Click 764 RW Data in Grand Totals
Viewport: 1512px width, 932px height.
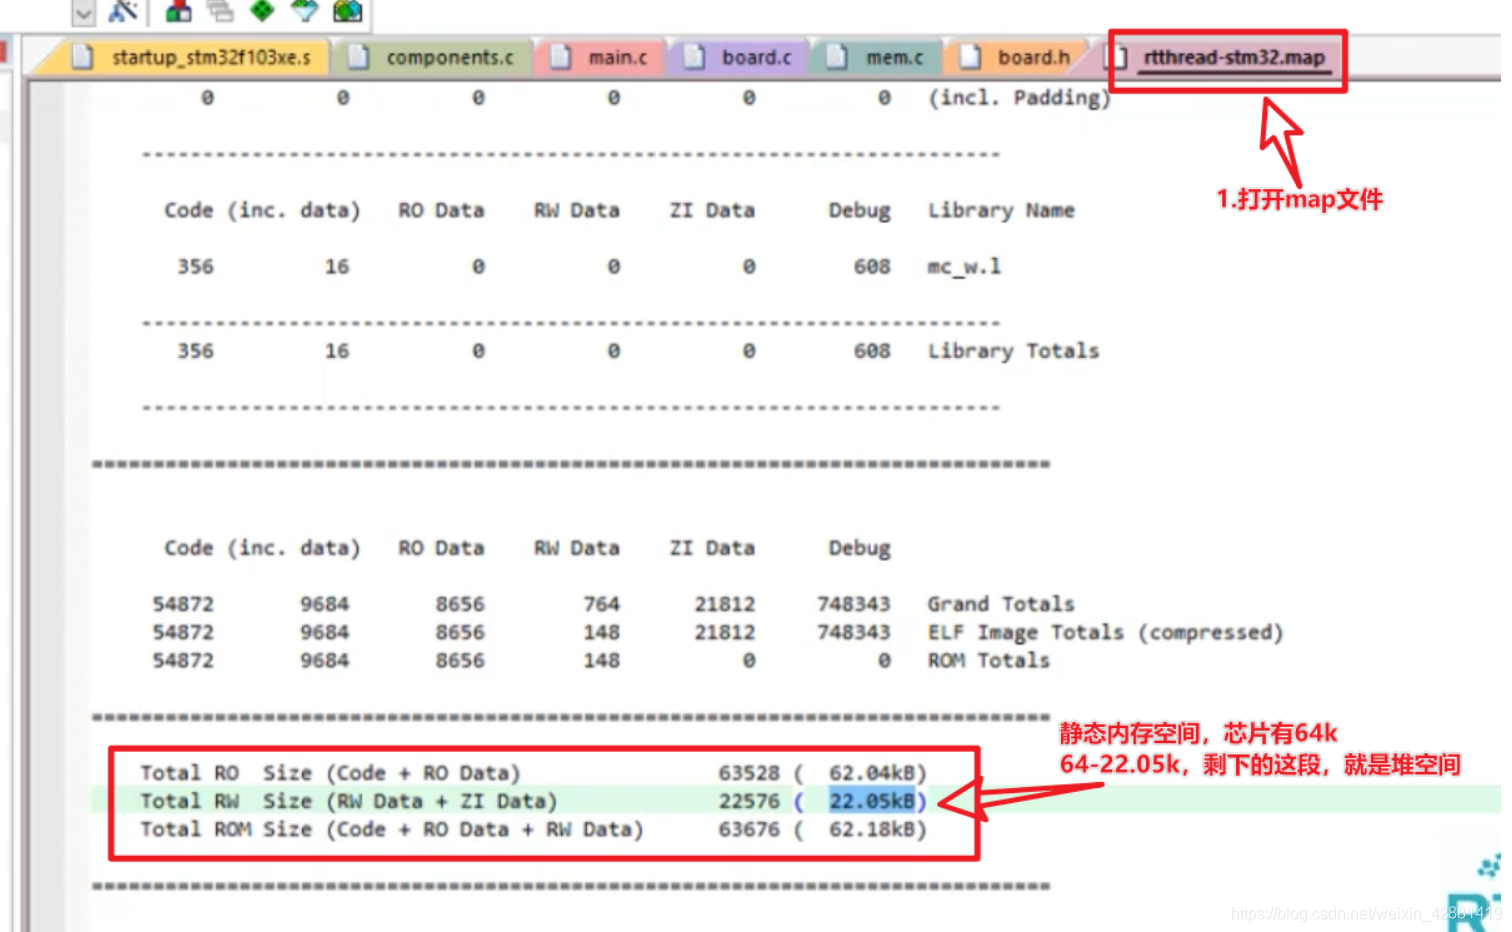coord(601,604)
